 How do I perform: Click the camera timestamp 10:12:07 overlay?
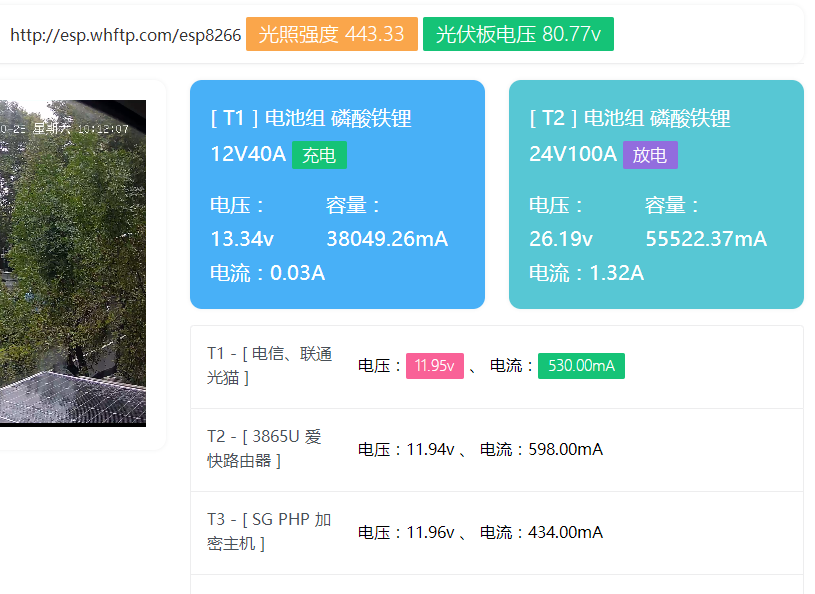103,129
